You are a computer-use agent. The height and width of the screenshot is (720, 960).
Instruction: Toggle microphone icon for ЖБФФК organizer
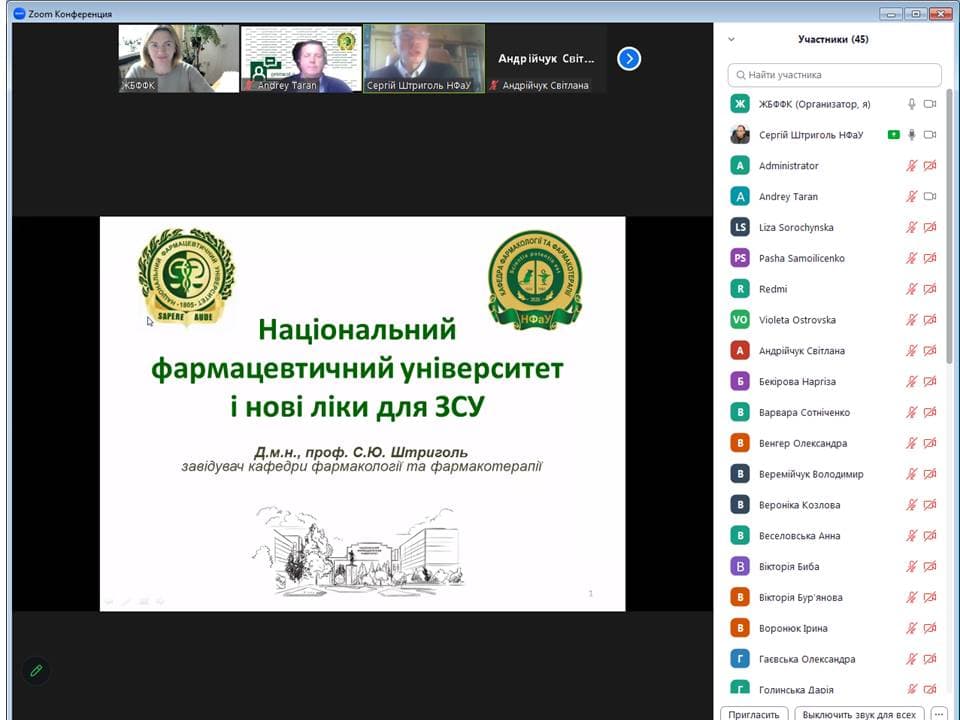pyautogui.click(x=912, y=104)
